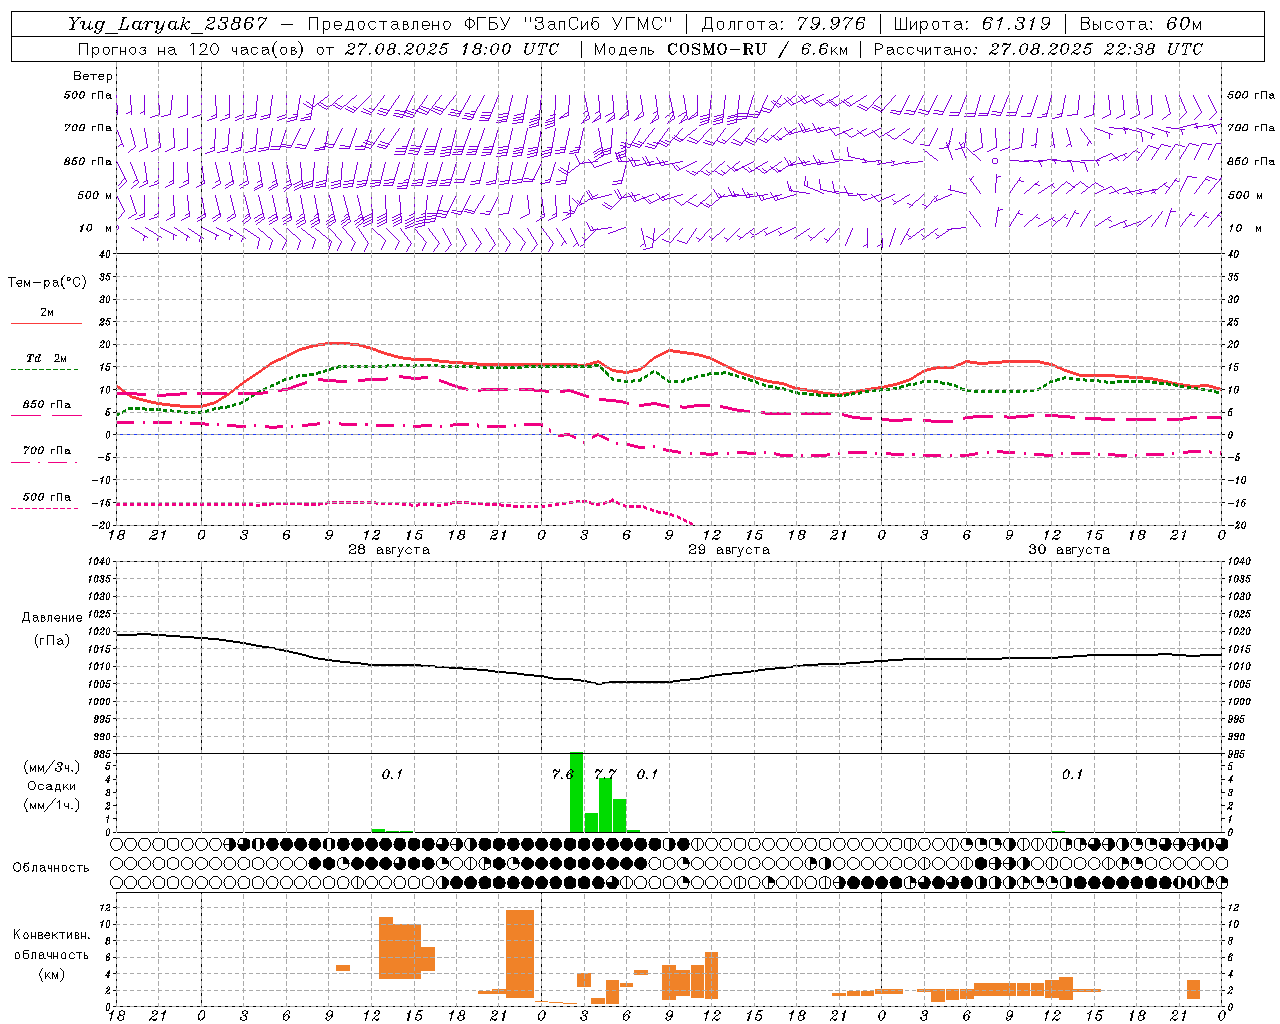Click the (мм/3ч.) unit label

click(x=52, y=768)
